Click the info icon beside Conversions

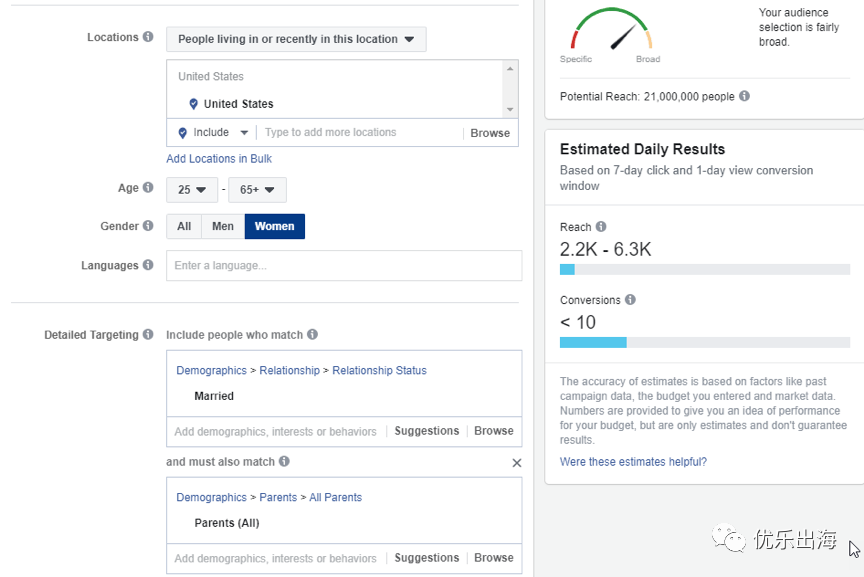click(630, 300)
